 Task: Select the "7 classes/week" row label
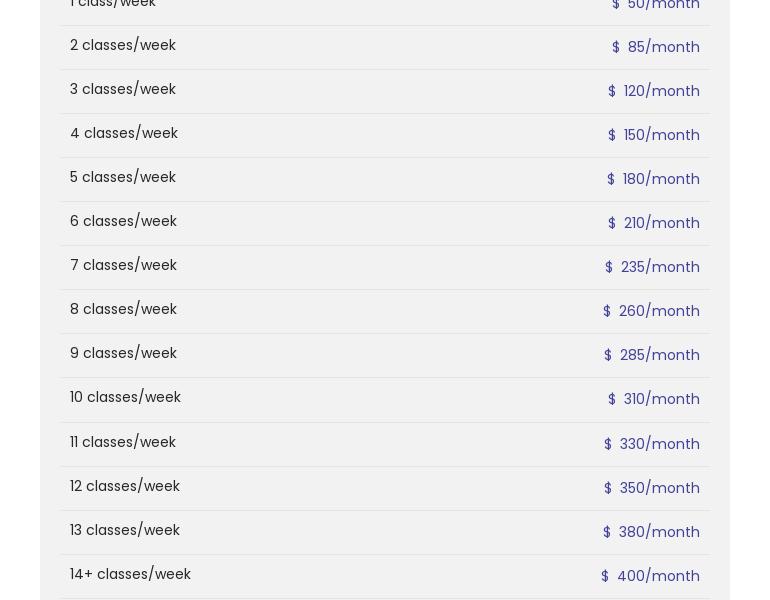123,266
